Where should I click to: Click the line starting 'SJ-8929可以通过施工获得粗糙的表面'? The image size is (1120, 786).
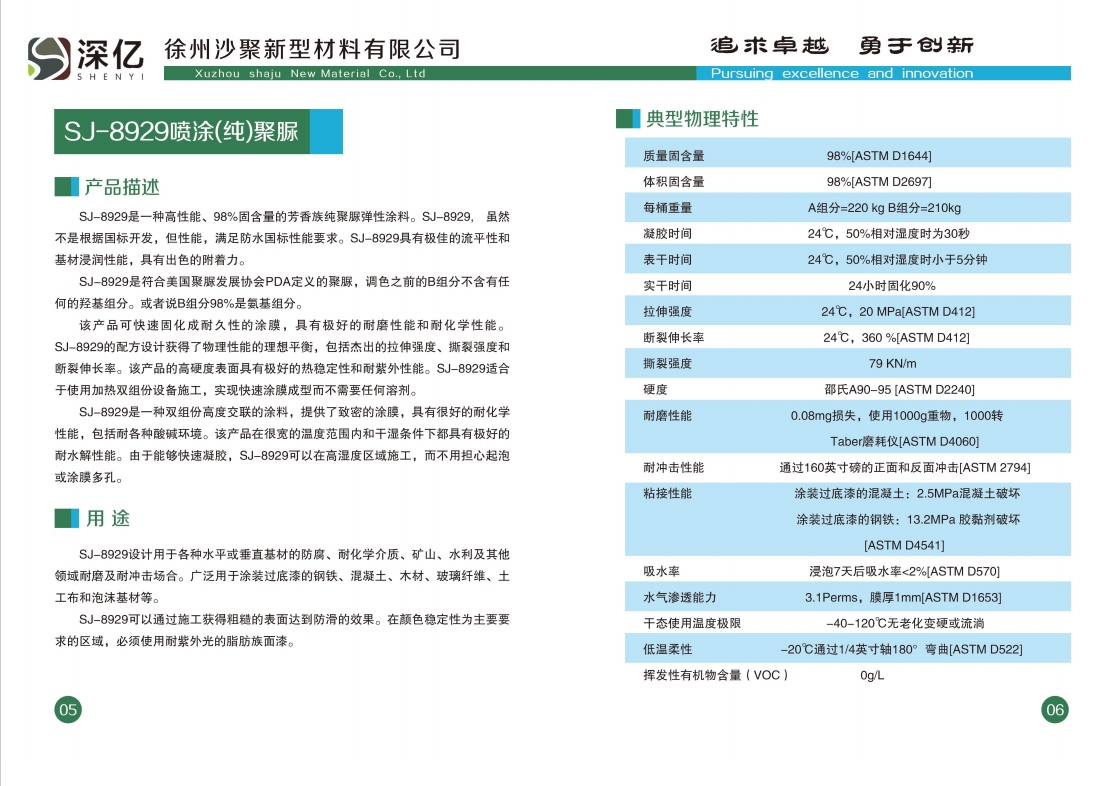point(294,620)
